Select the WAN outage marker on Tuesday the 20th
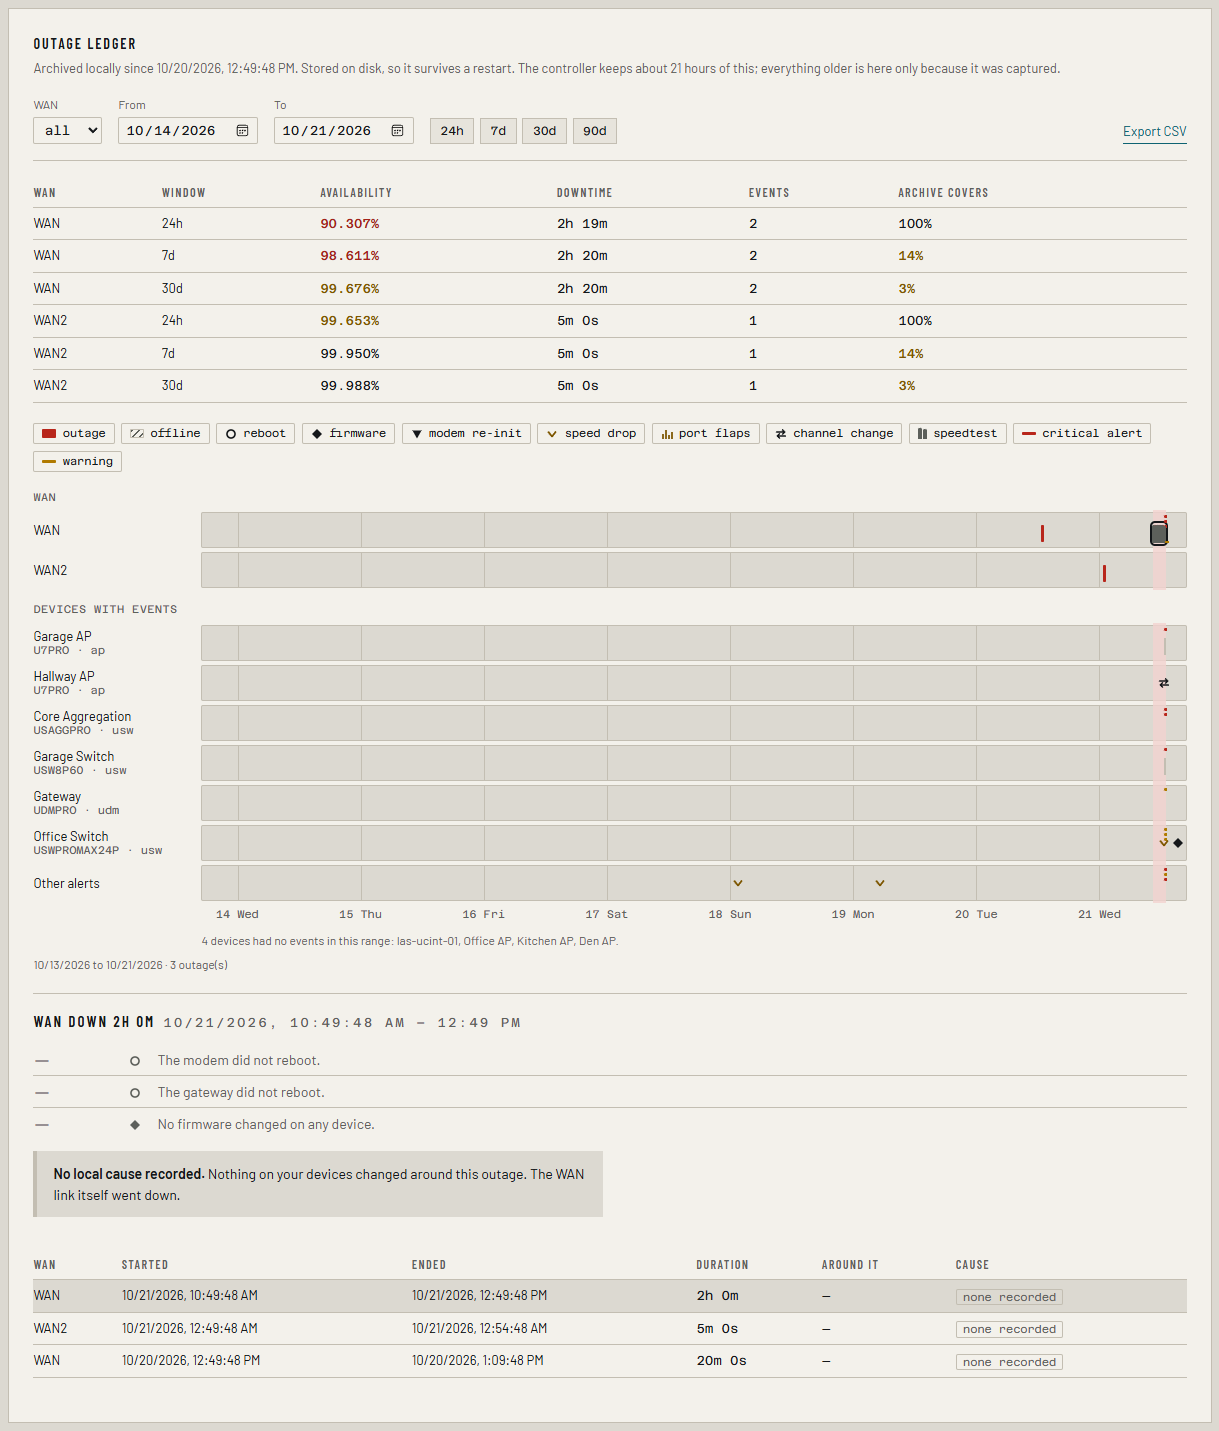 1042,533
